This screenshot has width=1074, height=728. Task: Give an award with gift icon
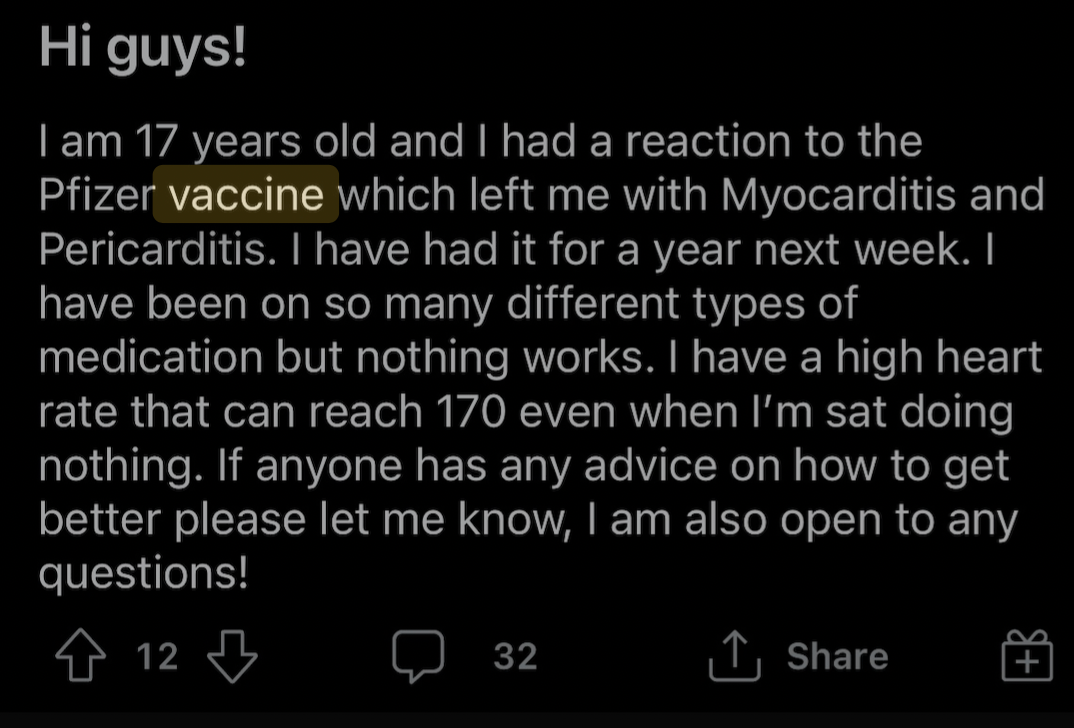click(x=1027, y=655)
